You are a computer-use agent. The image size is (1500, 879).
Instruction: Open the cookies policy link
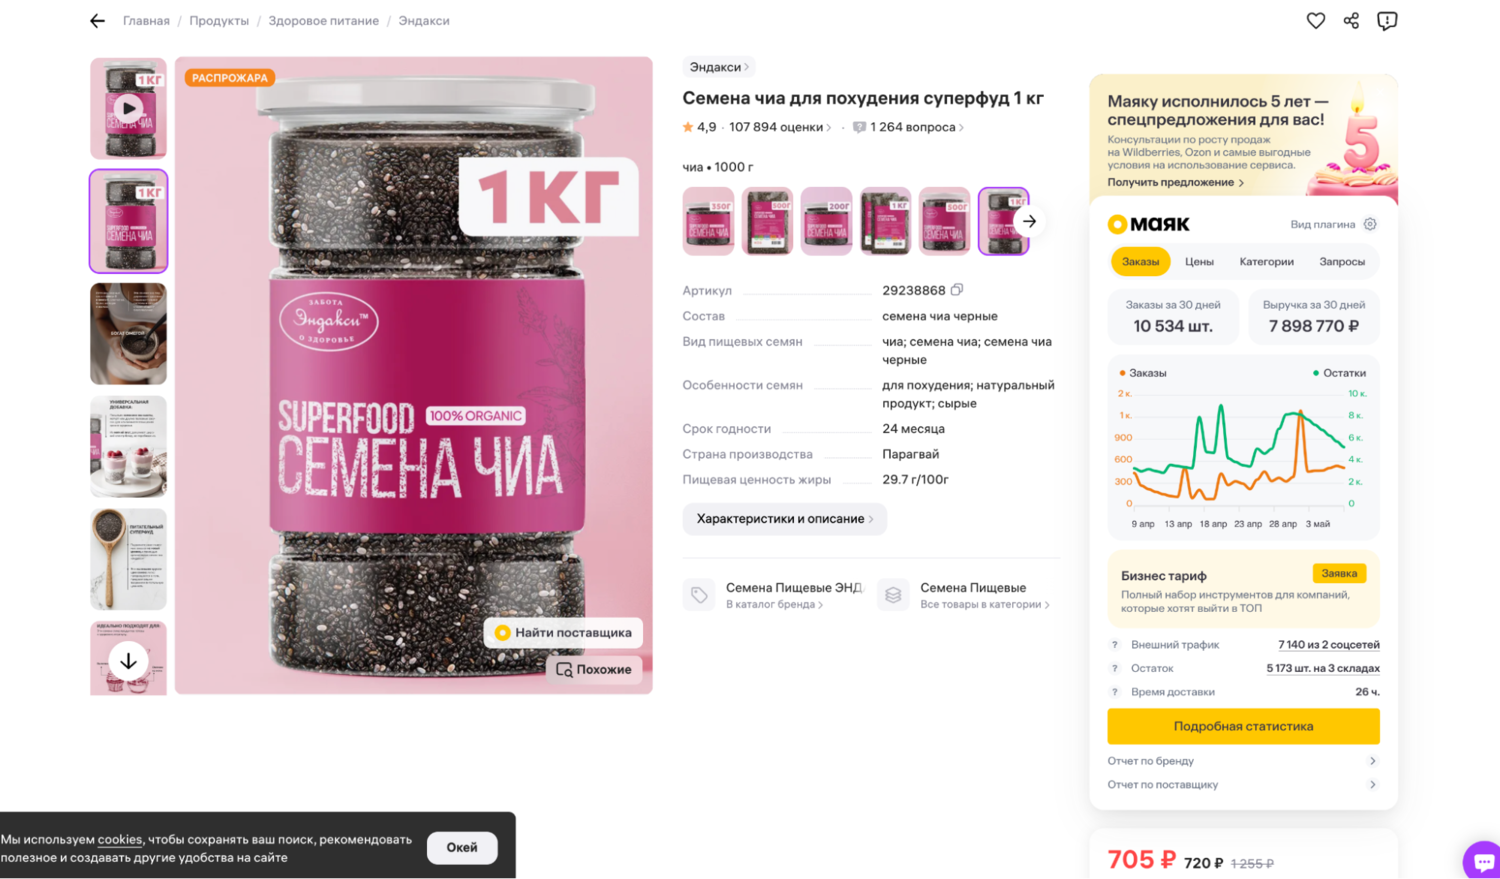tap(120, 839)
